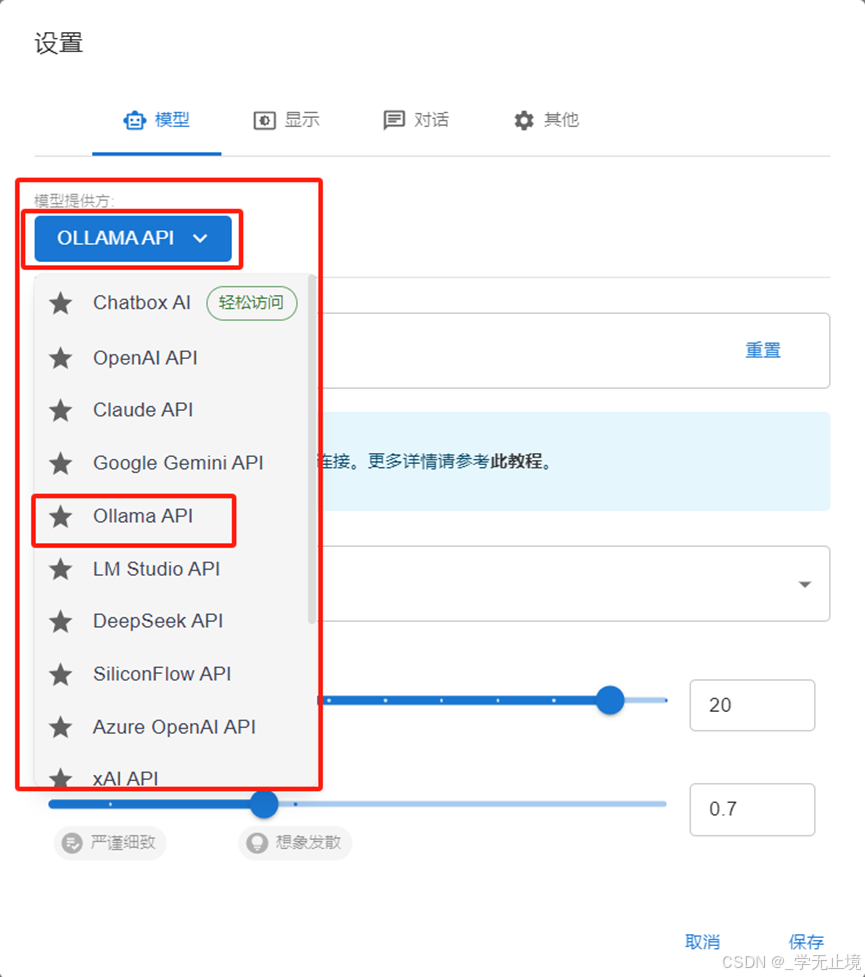The image size is (865, 977).
Task: Click the 轻松访问 badge beside Chatbox AI
Action: pos(252,303)
